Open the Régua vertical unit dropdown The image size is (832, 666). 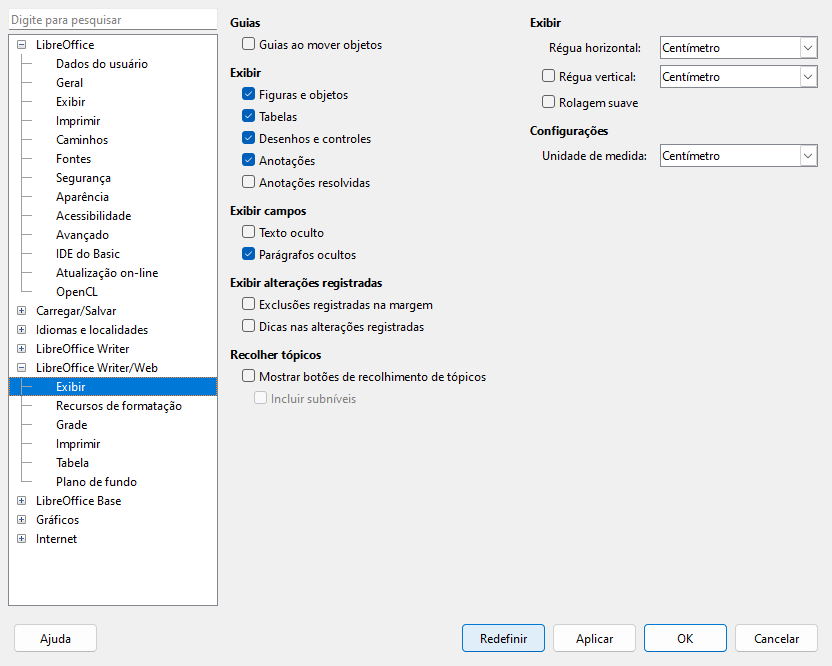tap(808, 77)
